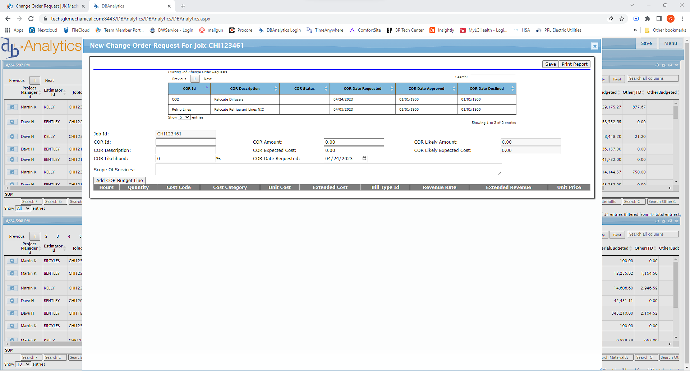Click the COR Amount input field
The width and height of the screenshot is (690, 371).
click(354, 142)
